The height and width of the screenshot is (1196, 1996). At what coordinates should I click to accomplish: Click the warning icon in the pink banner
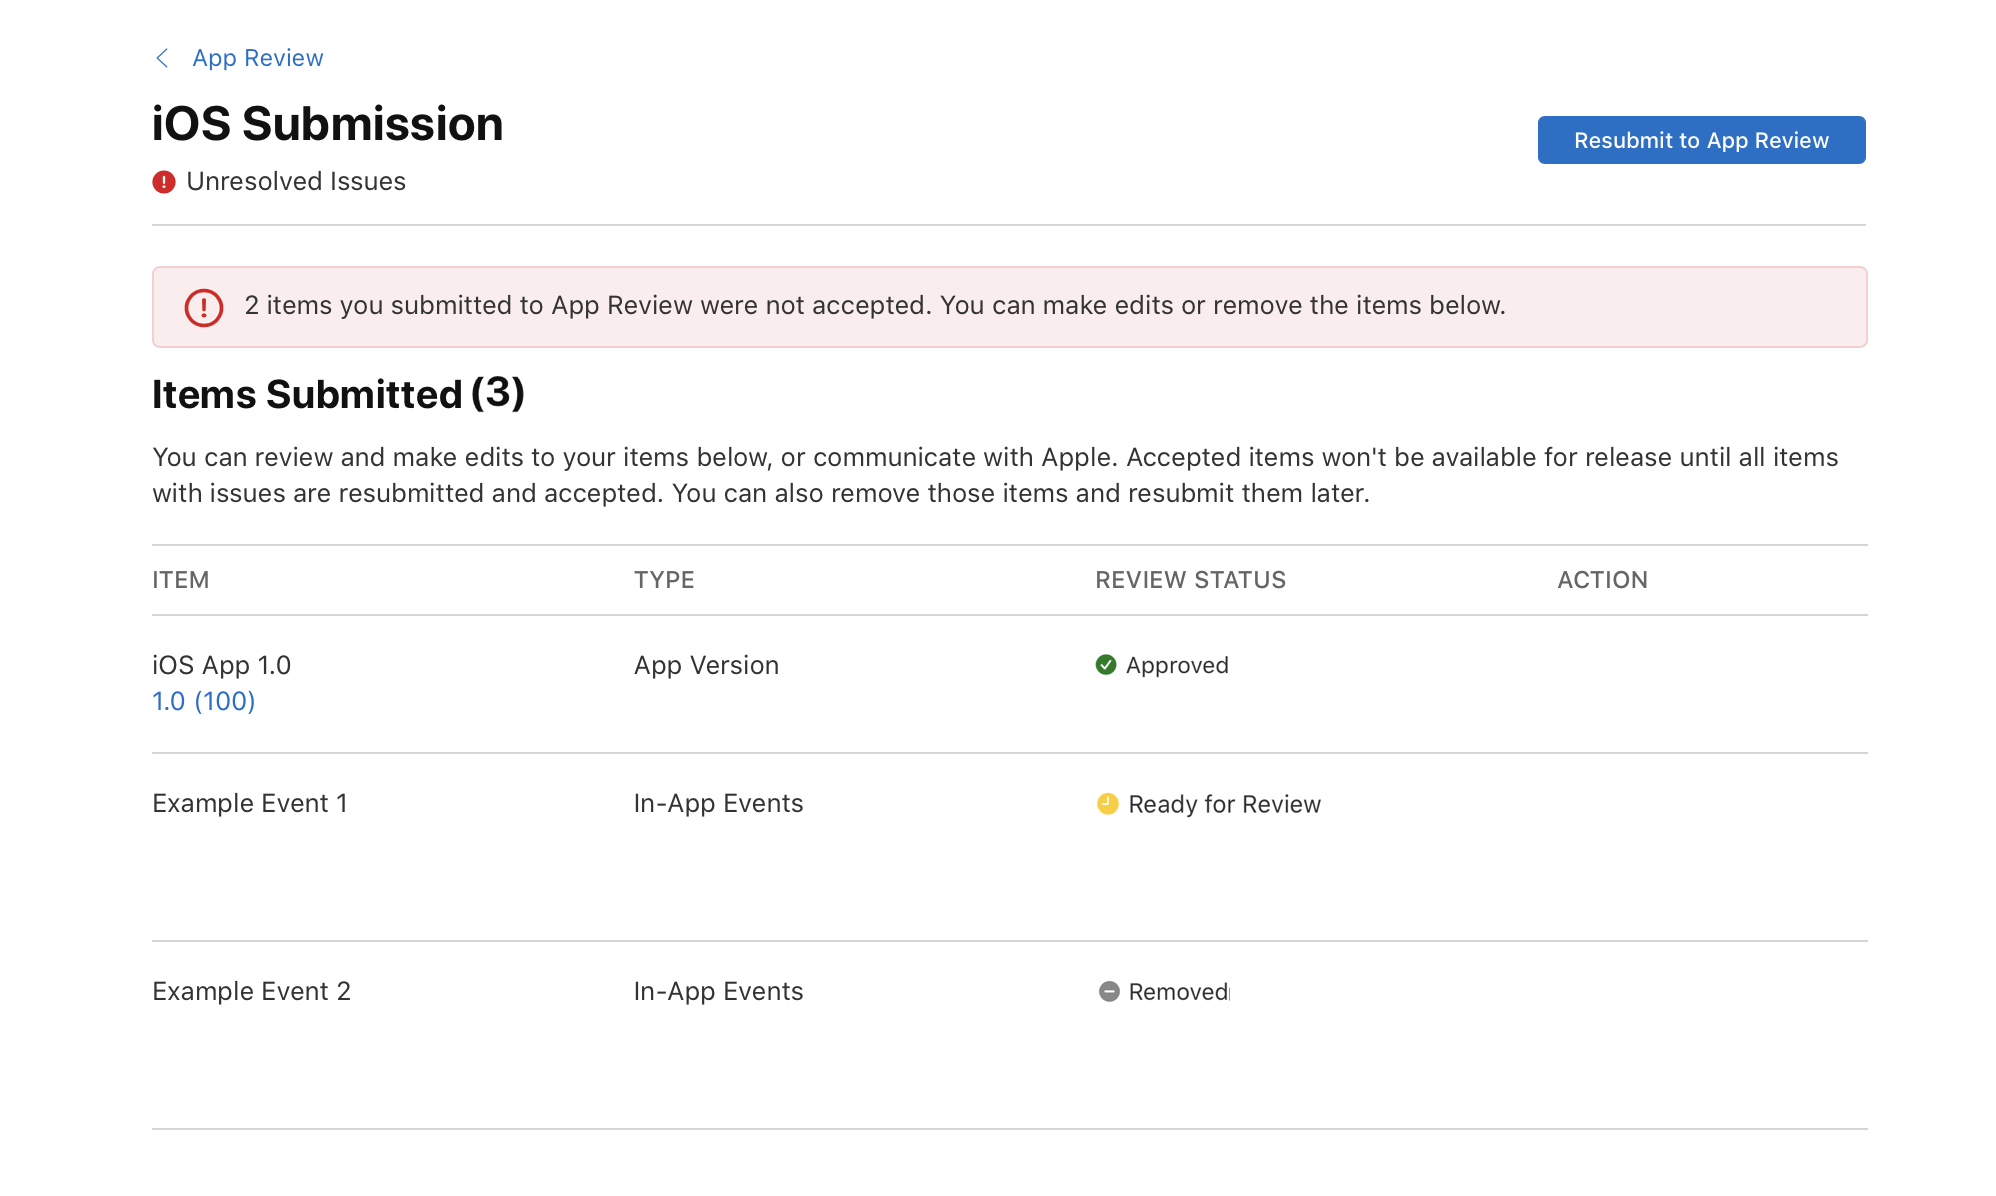click(203, 308)
